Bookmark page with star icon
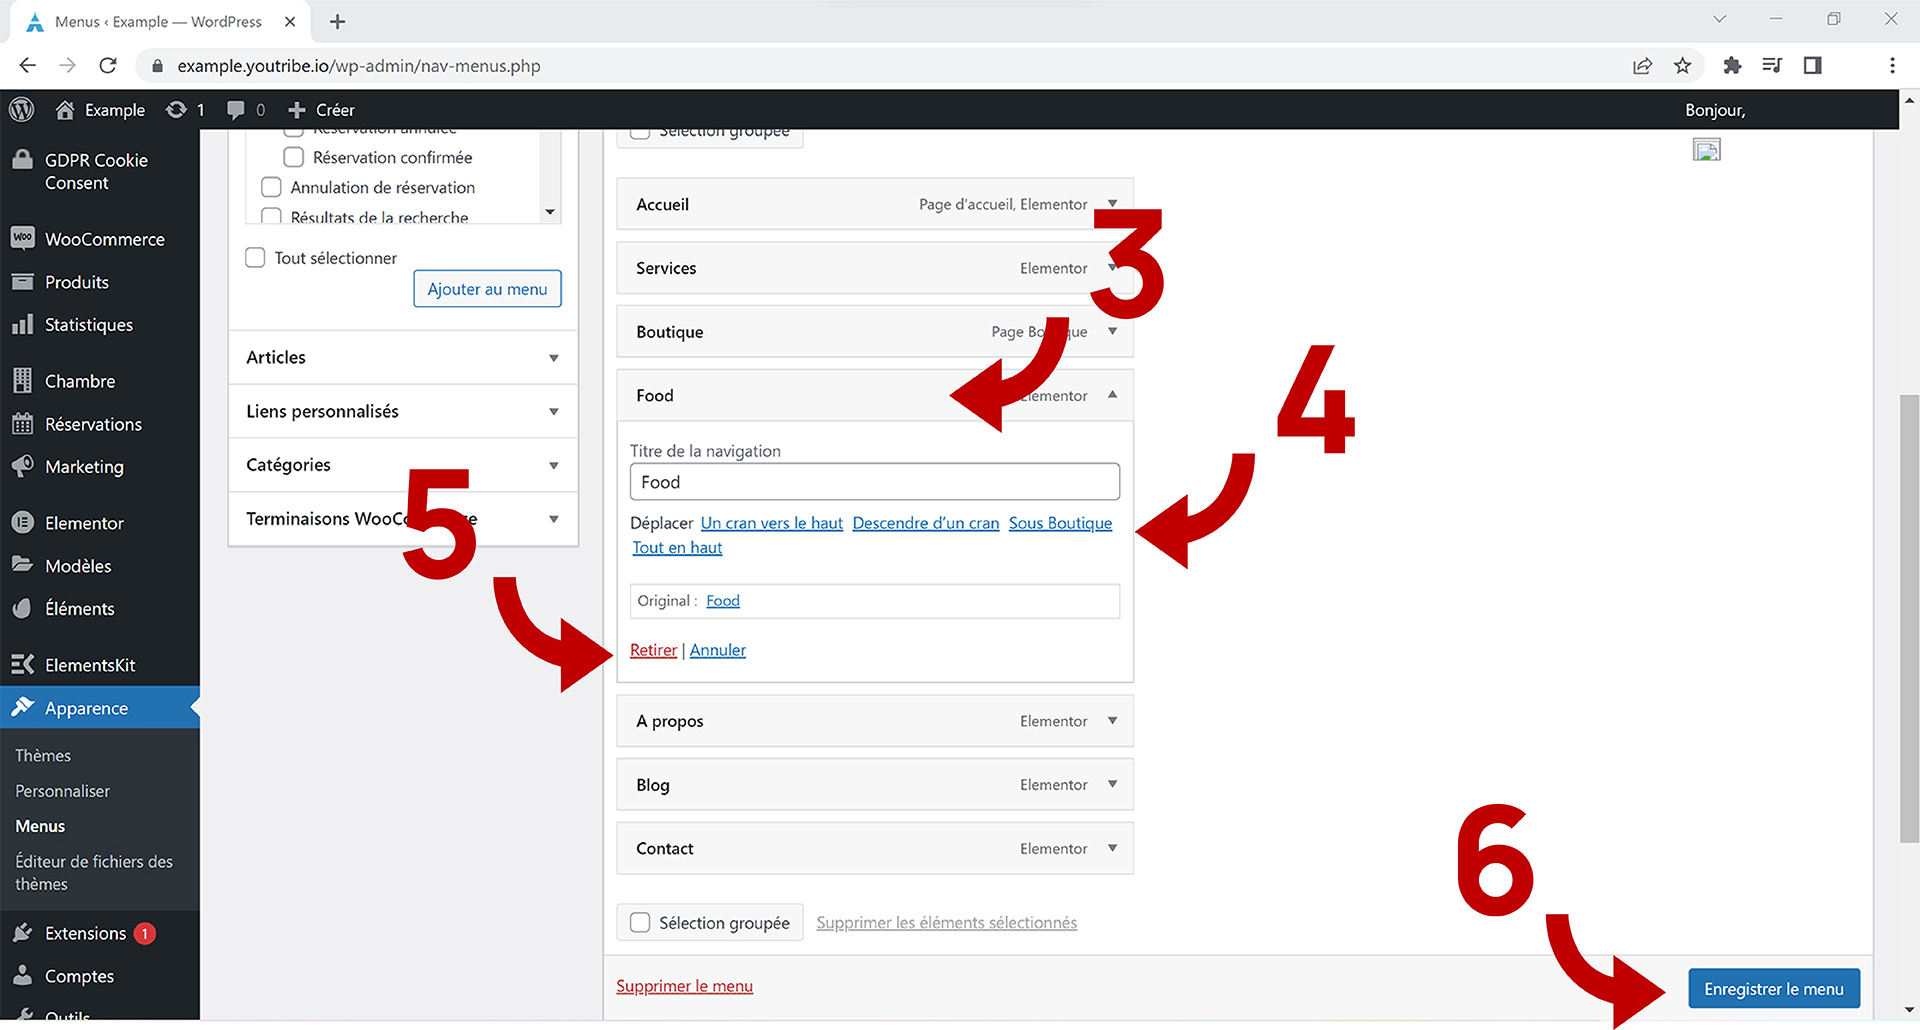The image size is (1920, 1030). coord(1683,66)
